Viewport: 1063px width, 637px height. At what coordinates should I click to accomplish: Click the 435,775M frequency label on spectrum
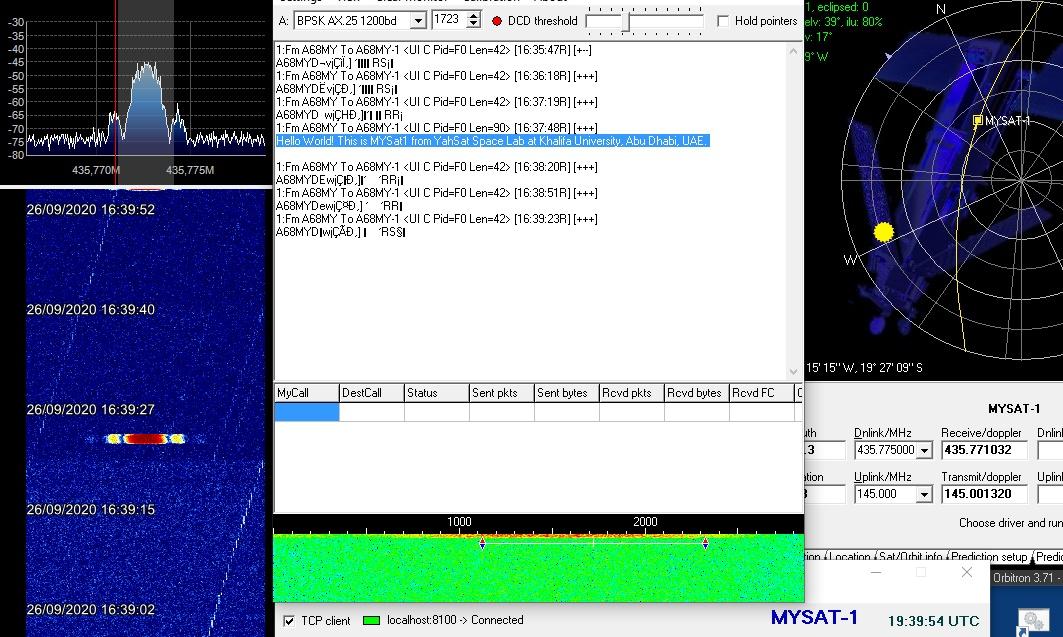190,170
